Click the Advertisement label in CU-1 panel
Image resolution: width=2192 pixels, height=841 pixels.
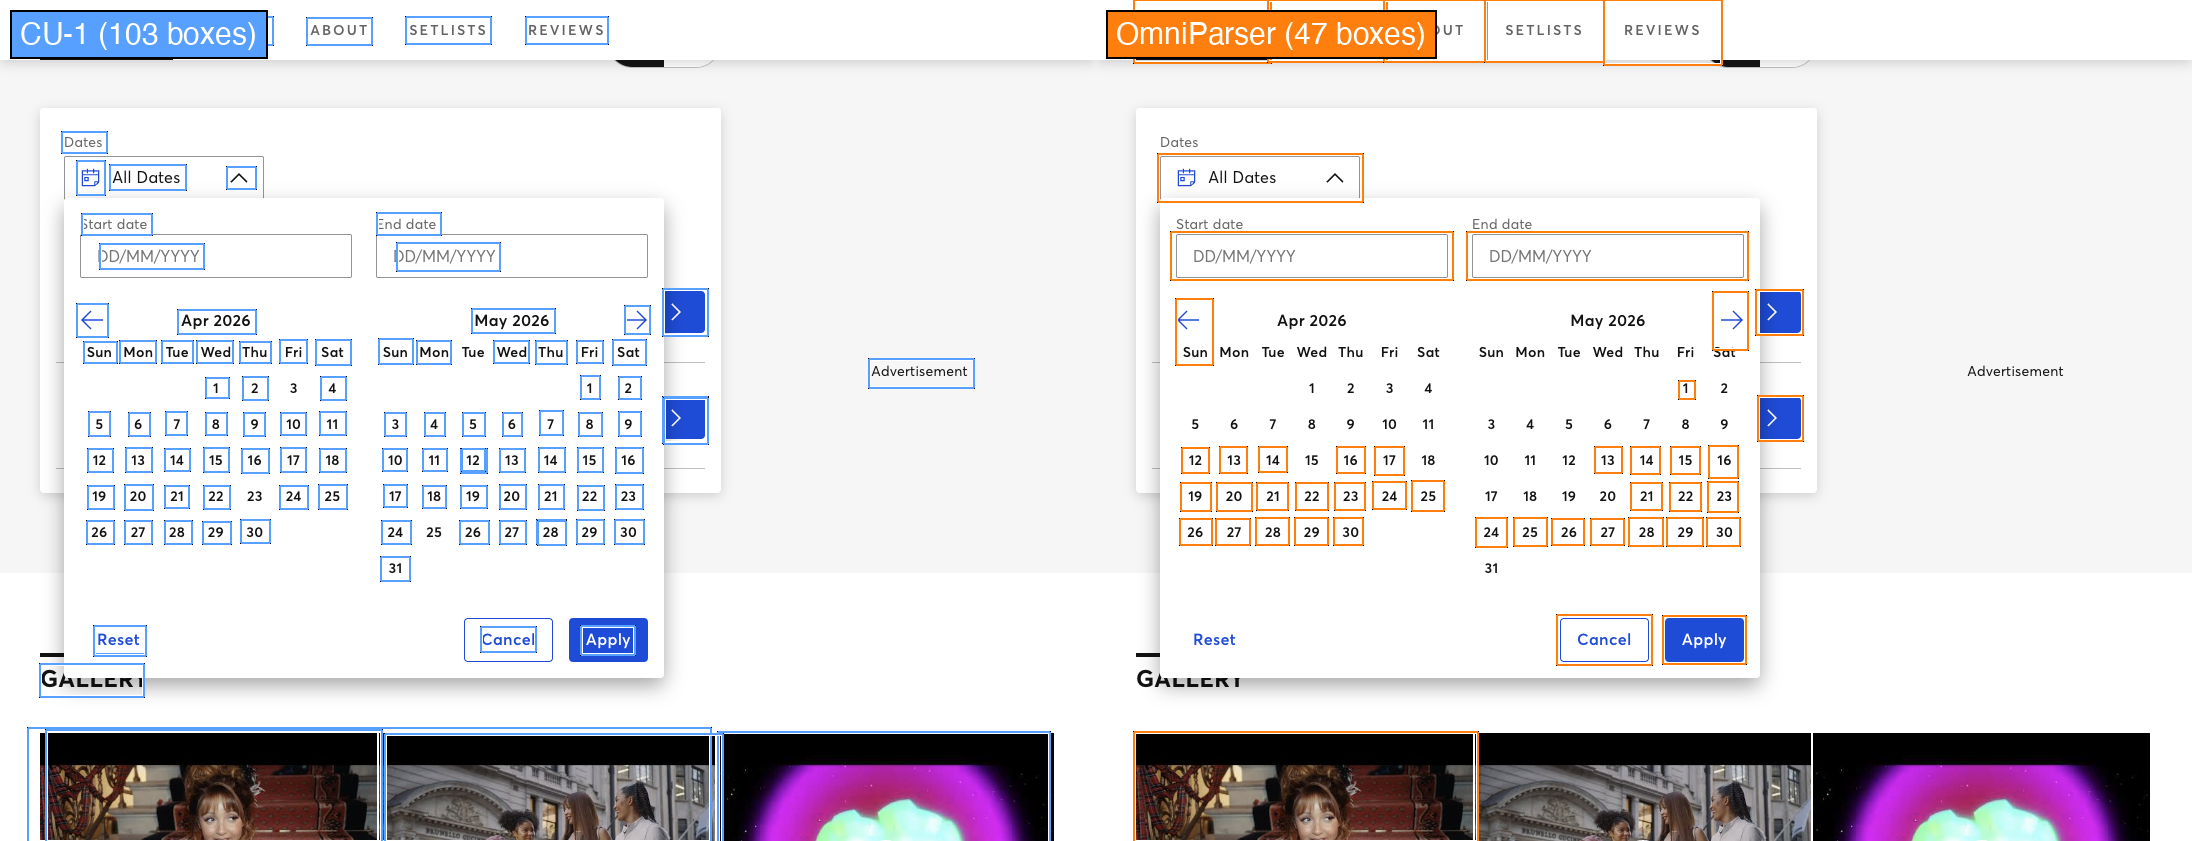click(x=919, y=371)
